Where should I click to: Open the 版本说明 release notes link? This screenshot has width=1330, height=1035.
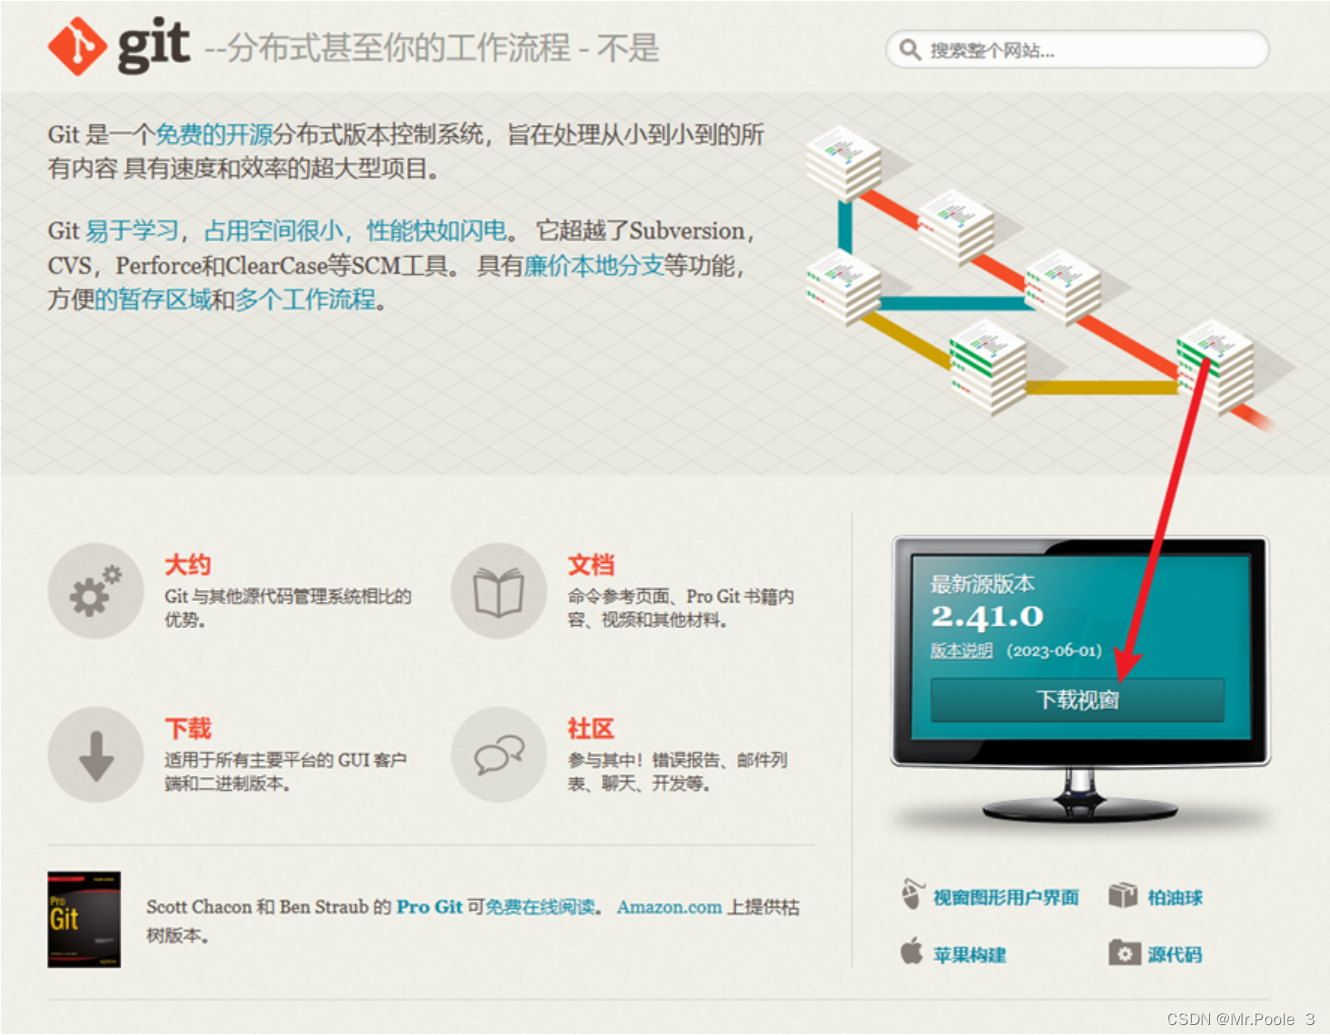pos(961,650)
